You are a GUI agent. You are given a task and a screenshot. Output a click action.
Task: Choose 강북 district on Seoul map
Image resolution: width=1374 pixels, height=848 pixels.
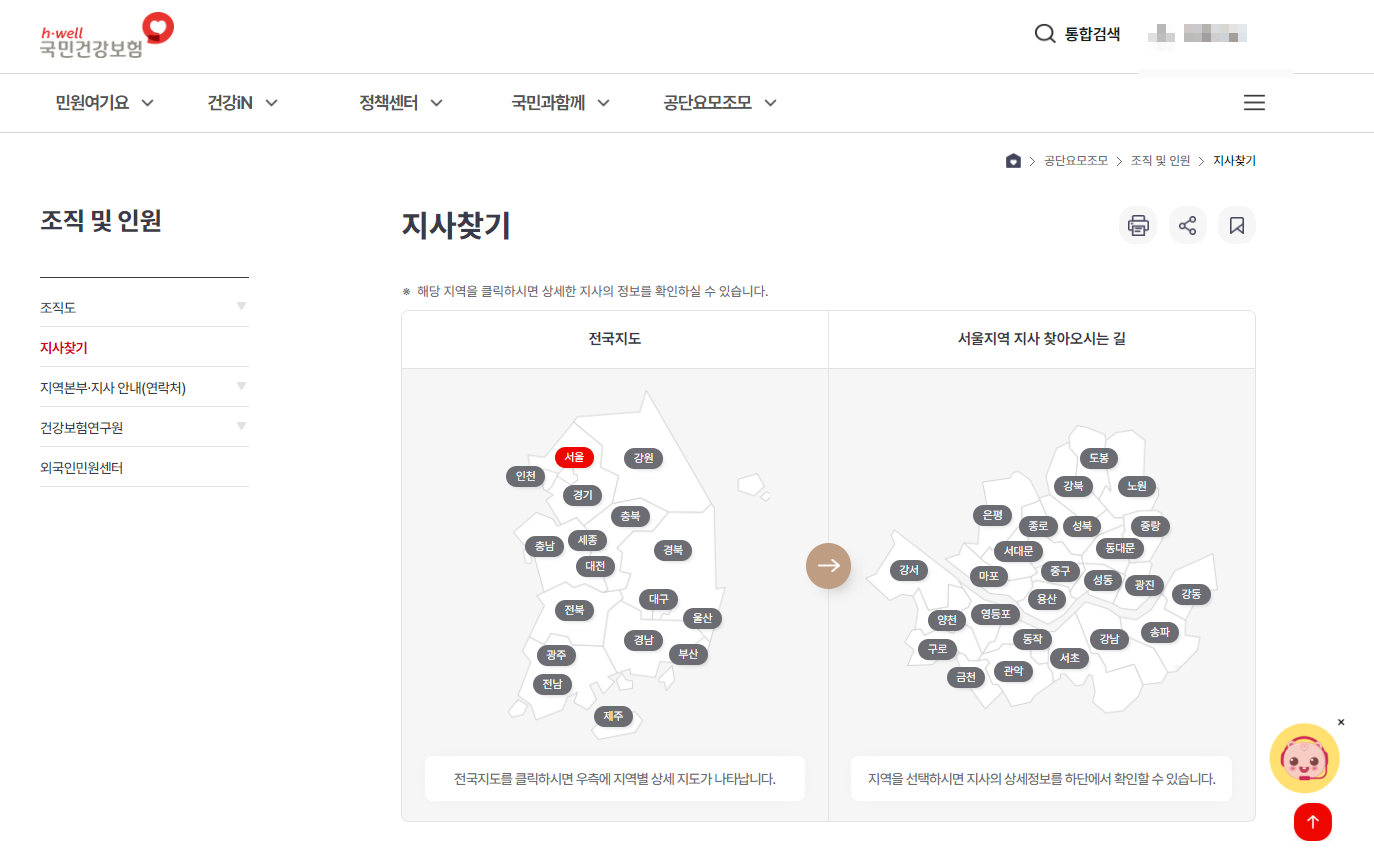(1073, 486)
